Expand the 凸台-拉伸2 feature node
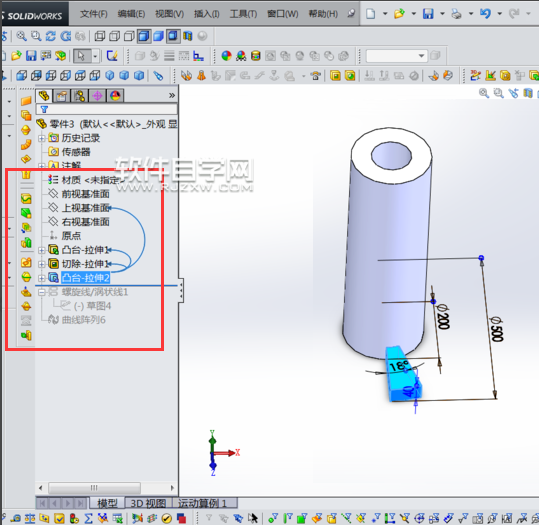The height and width of the screenshot is (525, 539). coord(42,278)
